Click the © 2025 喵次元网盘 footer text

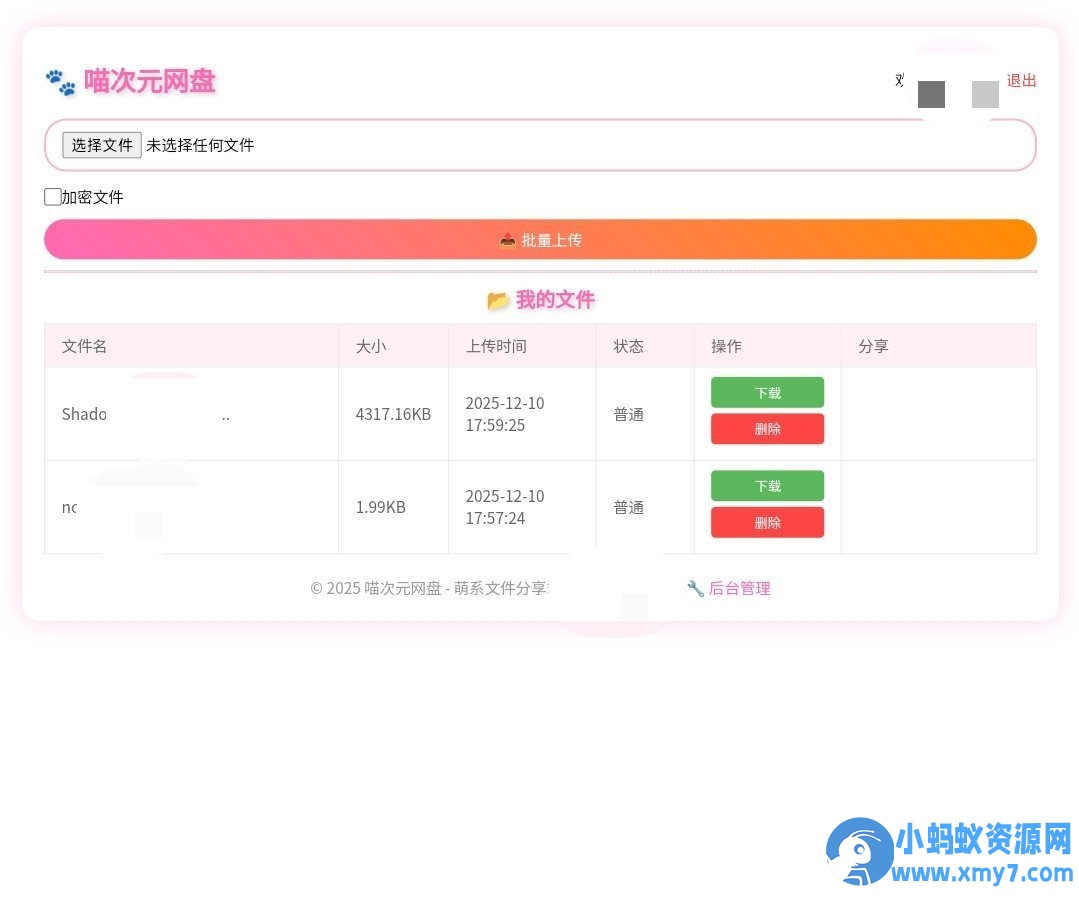[429, 588]
